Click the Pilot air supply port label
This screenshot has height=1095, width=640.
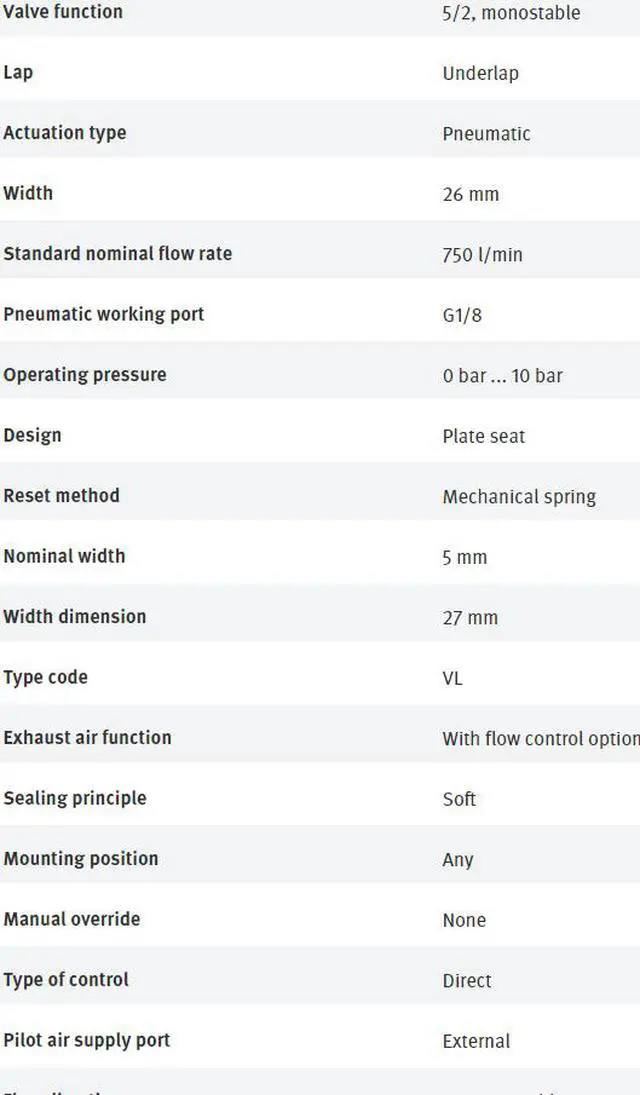tap(87, 1041)
